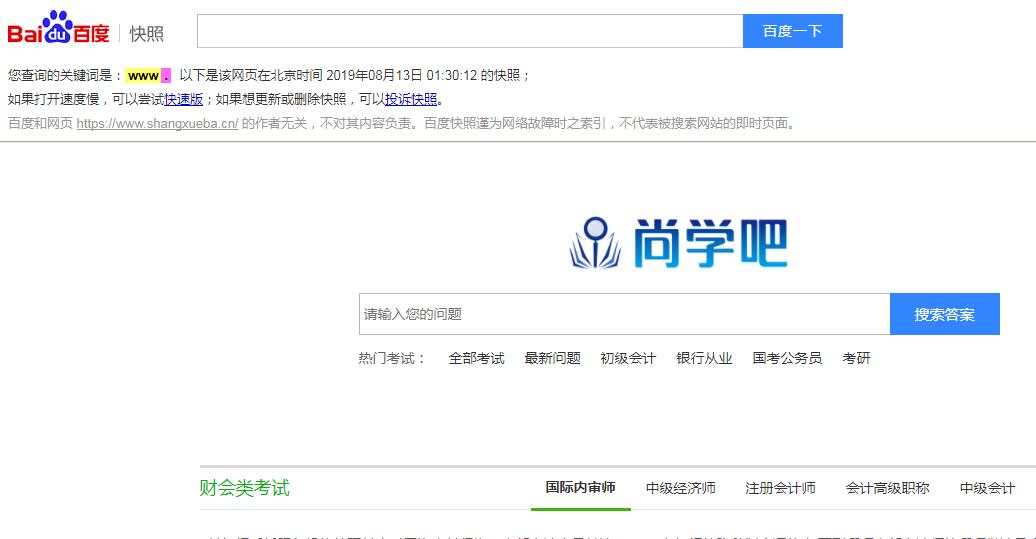
Task: Click the 尚学吧 site logo
Action: click(679, 243)
